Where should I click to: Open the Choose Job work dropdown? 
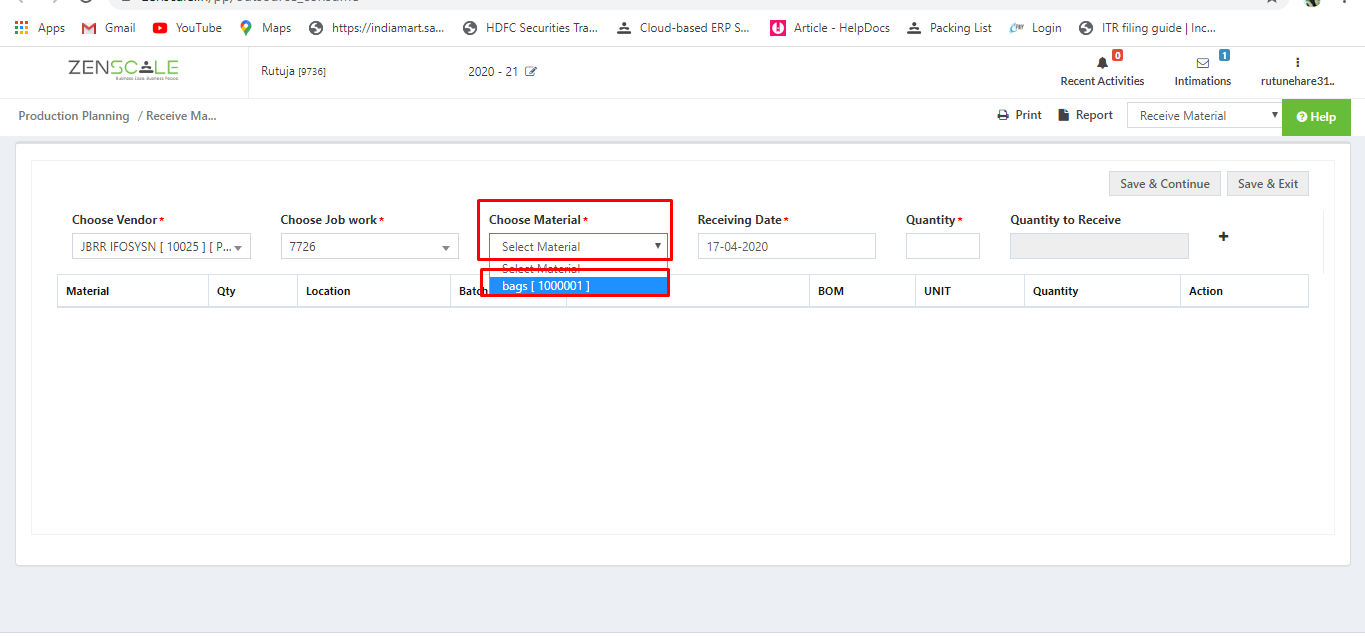pos(370,246)
